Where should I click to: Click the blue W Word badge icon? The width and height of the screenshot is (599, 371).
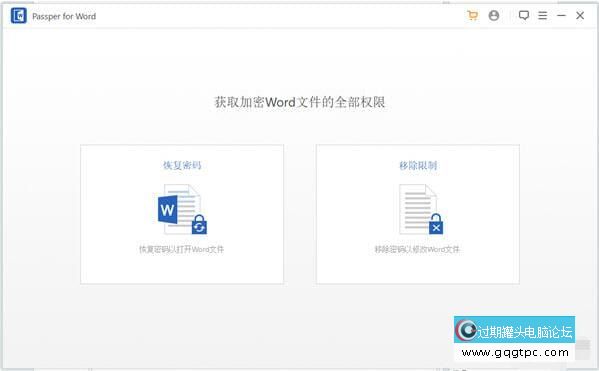point(167,209)
